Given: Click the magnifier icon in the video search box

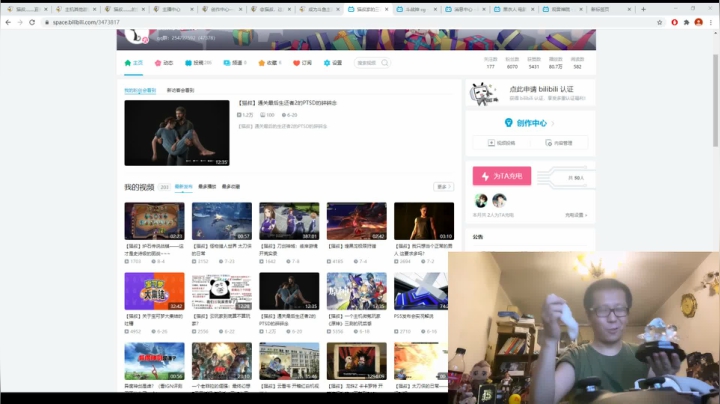Looking at the screenshot, I should click(385, 63).
